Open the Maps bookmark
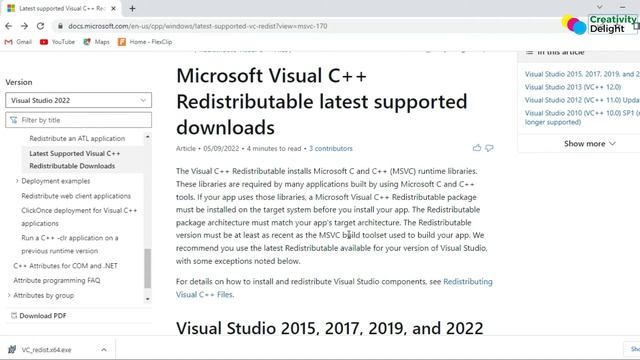The width and height of the screenshot is (640, 360). [x=96, y=42]
